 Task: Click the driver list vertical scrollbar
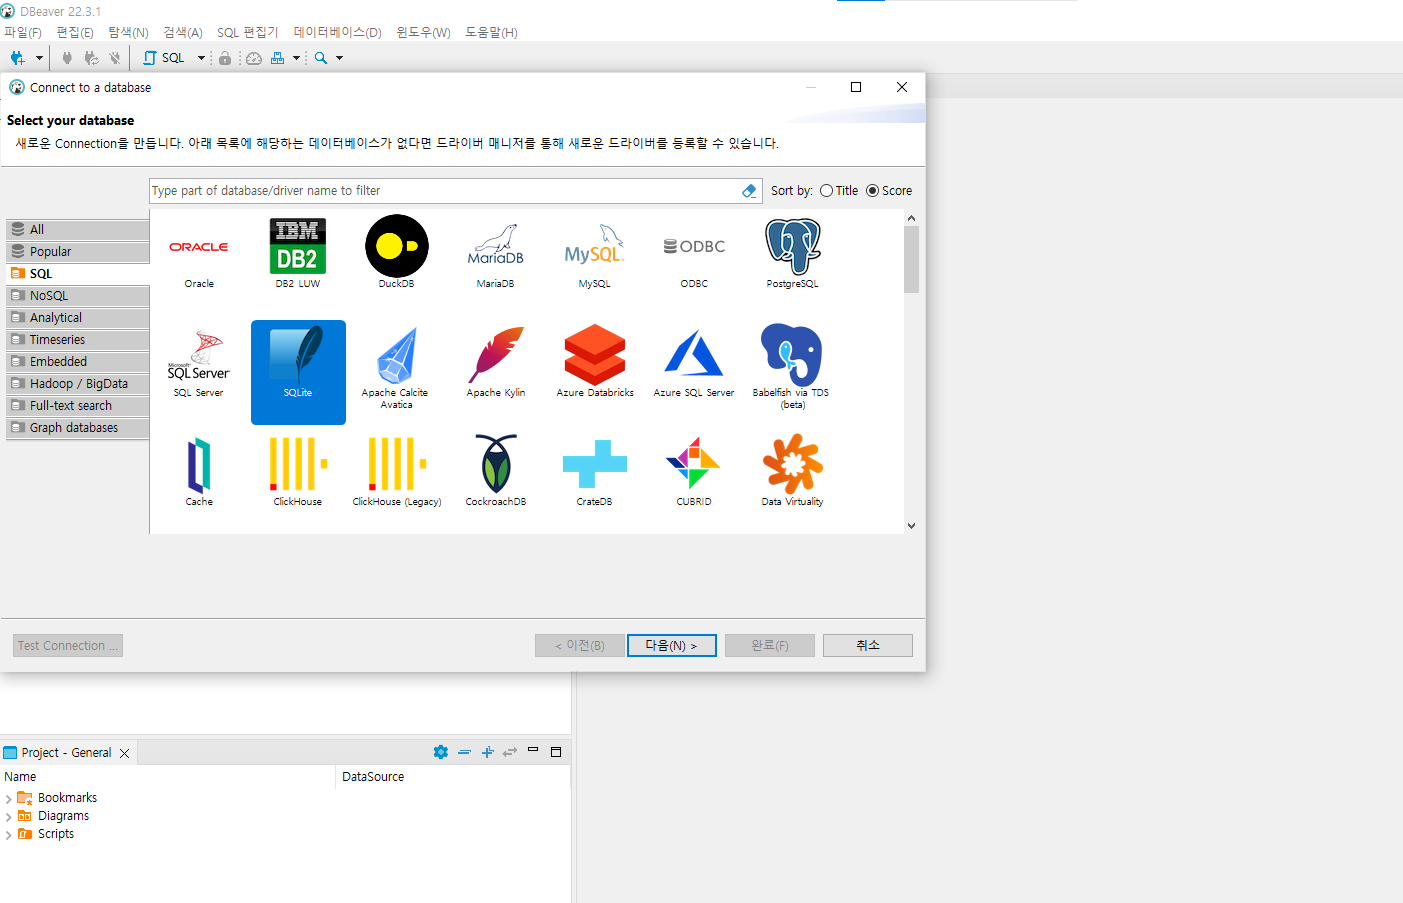point(911,260)
